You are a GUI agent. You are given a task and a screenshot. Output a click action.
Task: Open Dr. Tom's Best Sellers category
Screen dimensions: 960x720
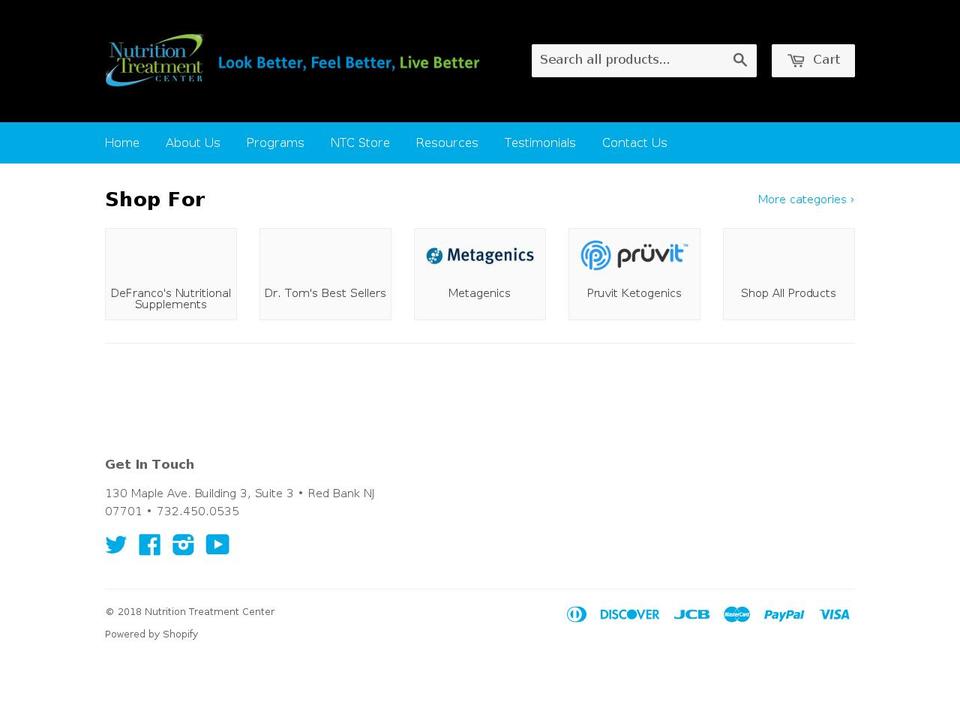(325, 274)
